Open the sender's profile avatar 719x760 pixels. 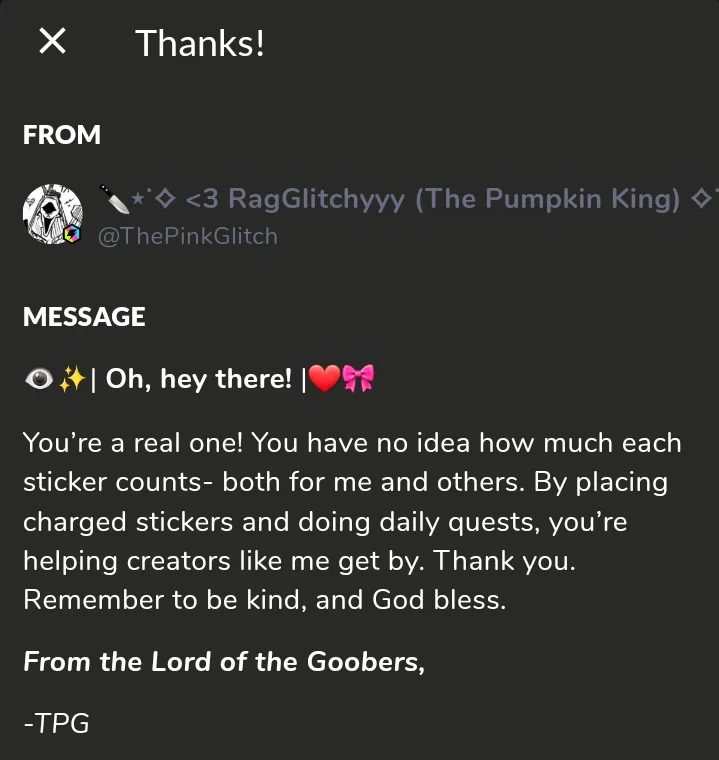52,214
